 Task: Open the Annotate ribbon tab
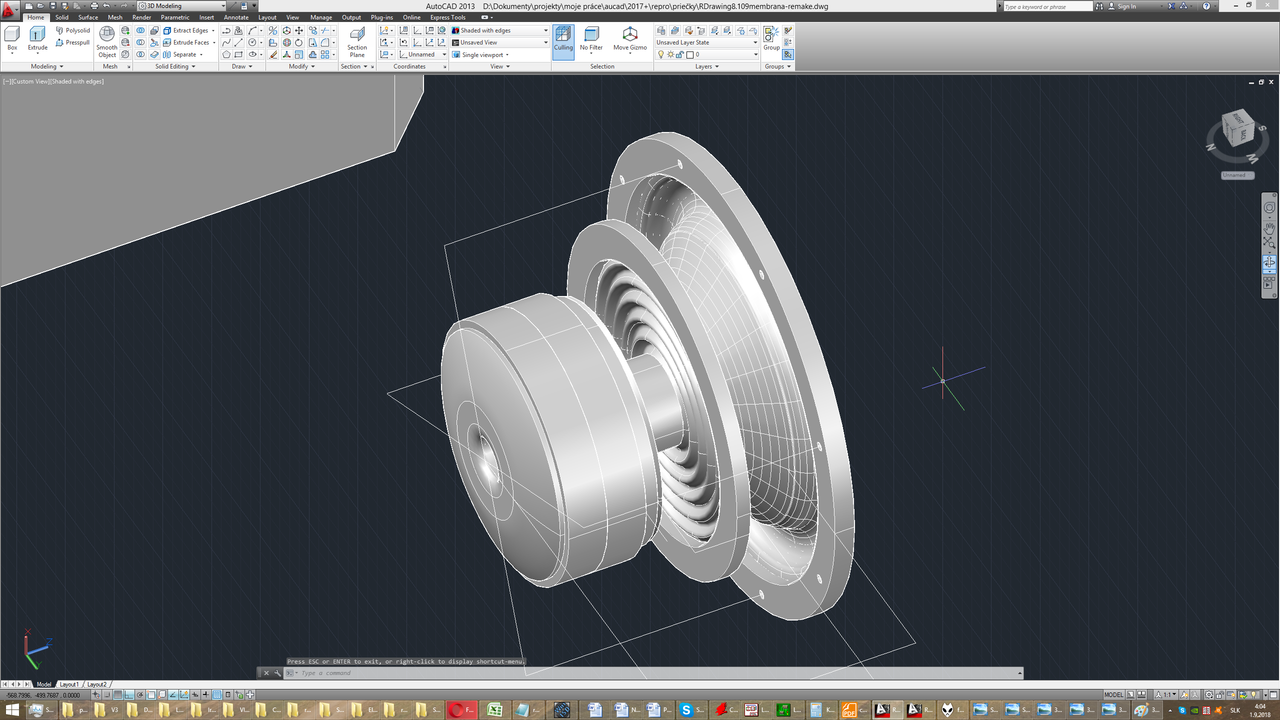pyautogui.click(x=236, y=17)
